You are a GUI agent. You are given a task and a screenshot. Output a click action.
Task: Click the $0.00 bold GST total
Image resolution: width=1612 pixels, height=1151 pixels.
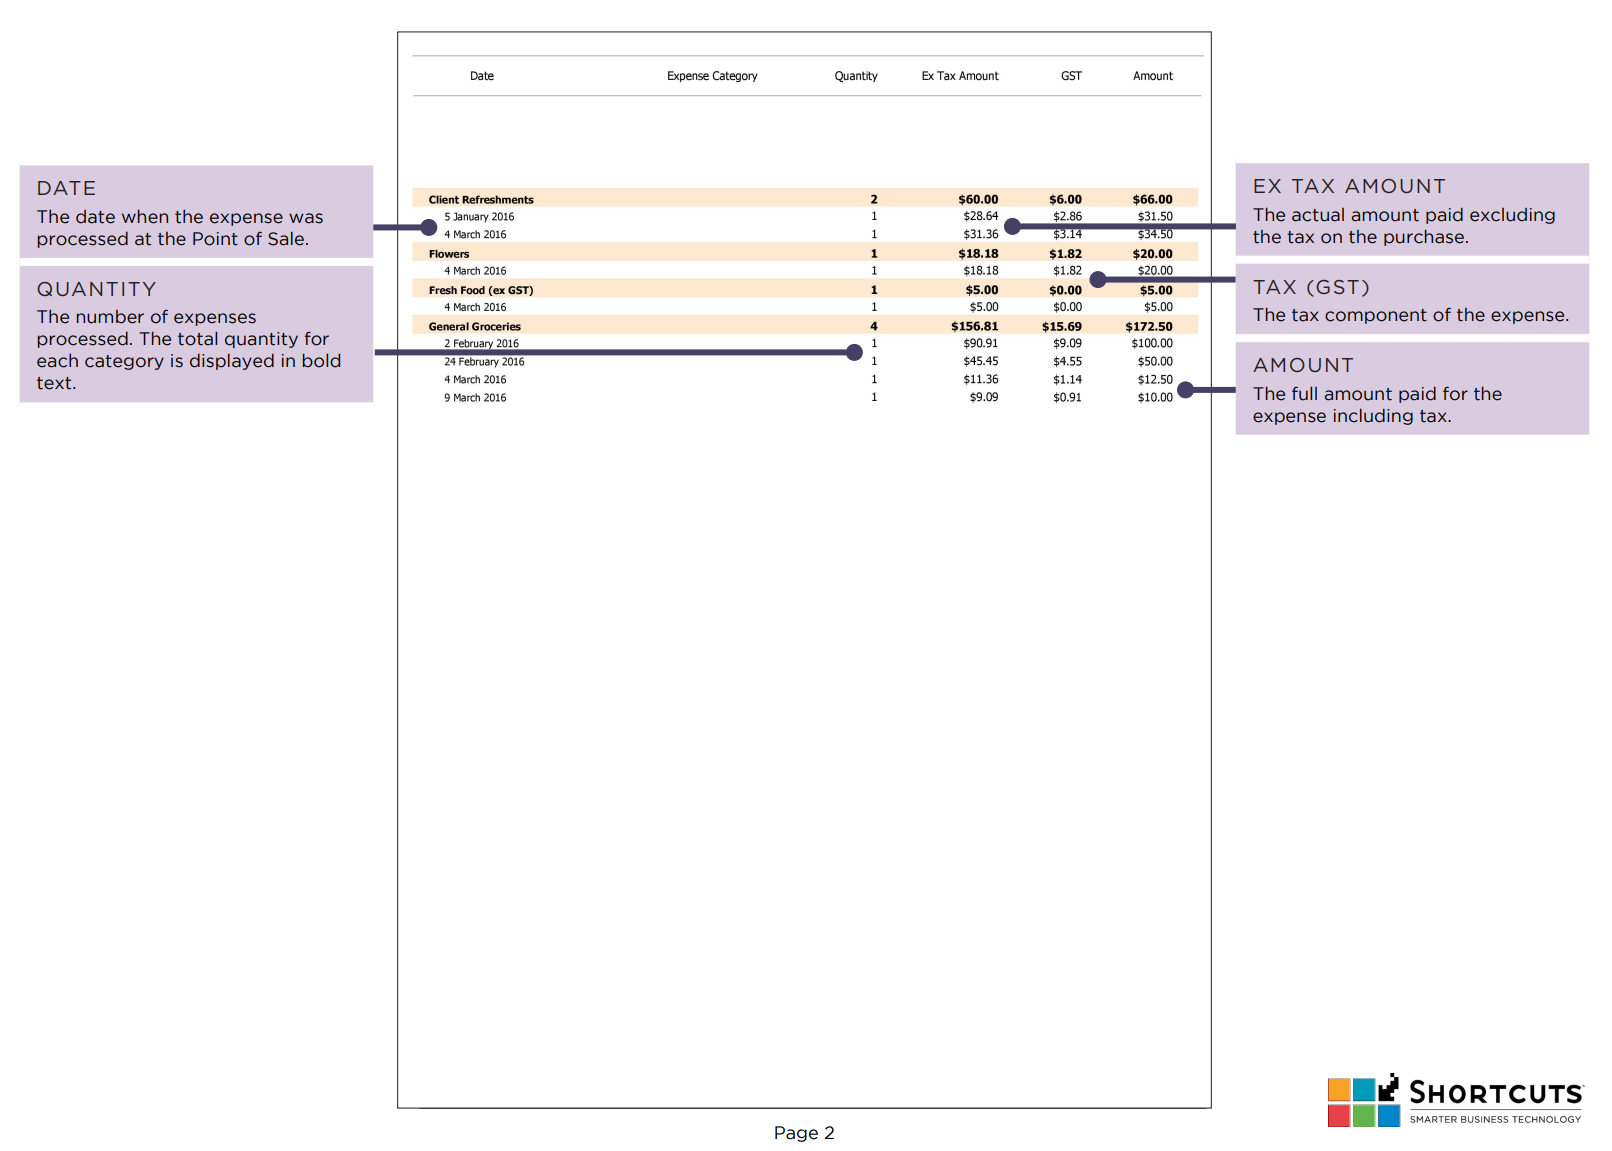tap(1065, 290)
